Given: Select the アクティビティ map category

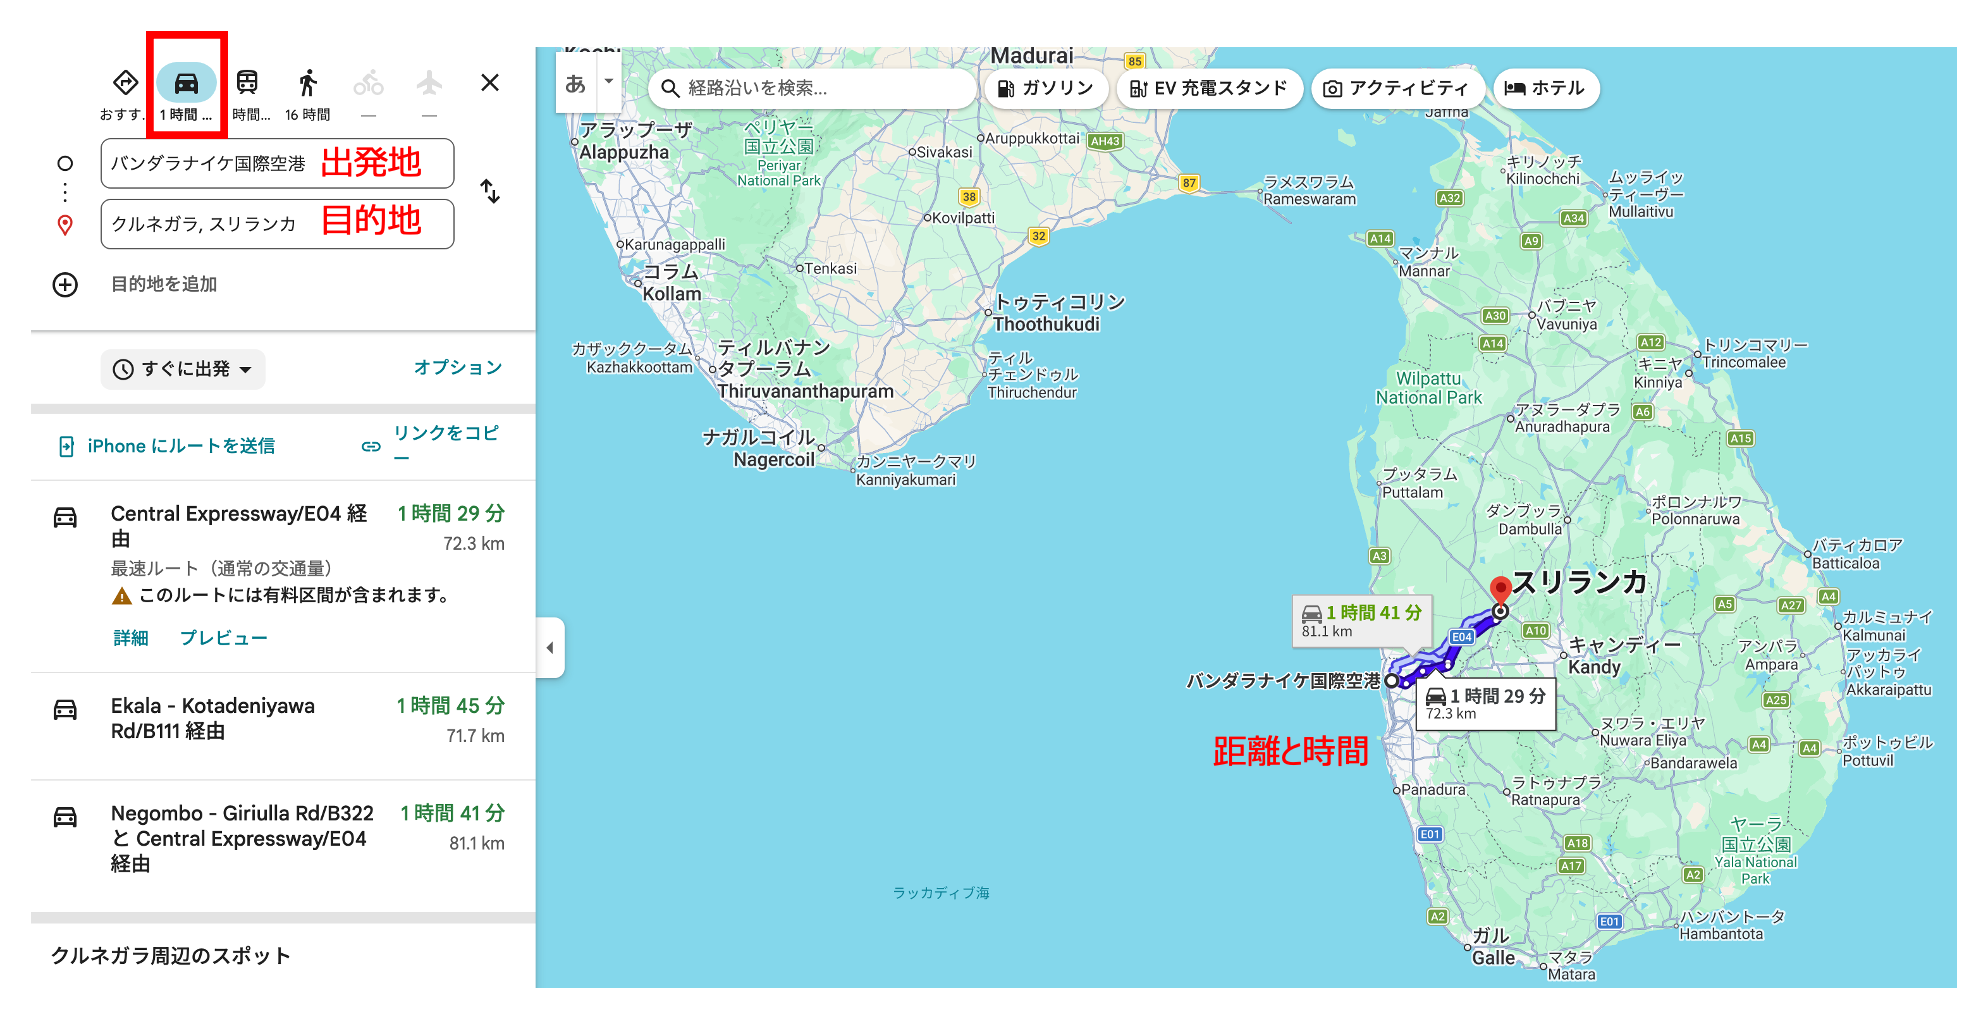Looking at the screenshot, I should (1397, 88).
